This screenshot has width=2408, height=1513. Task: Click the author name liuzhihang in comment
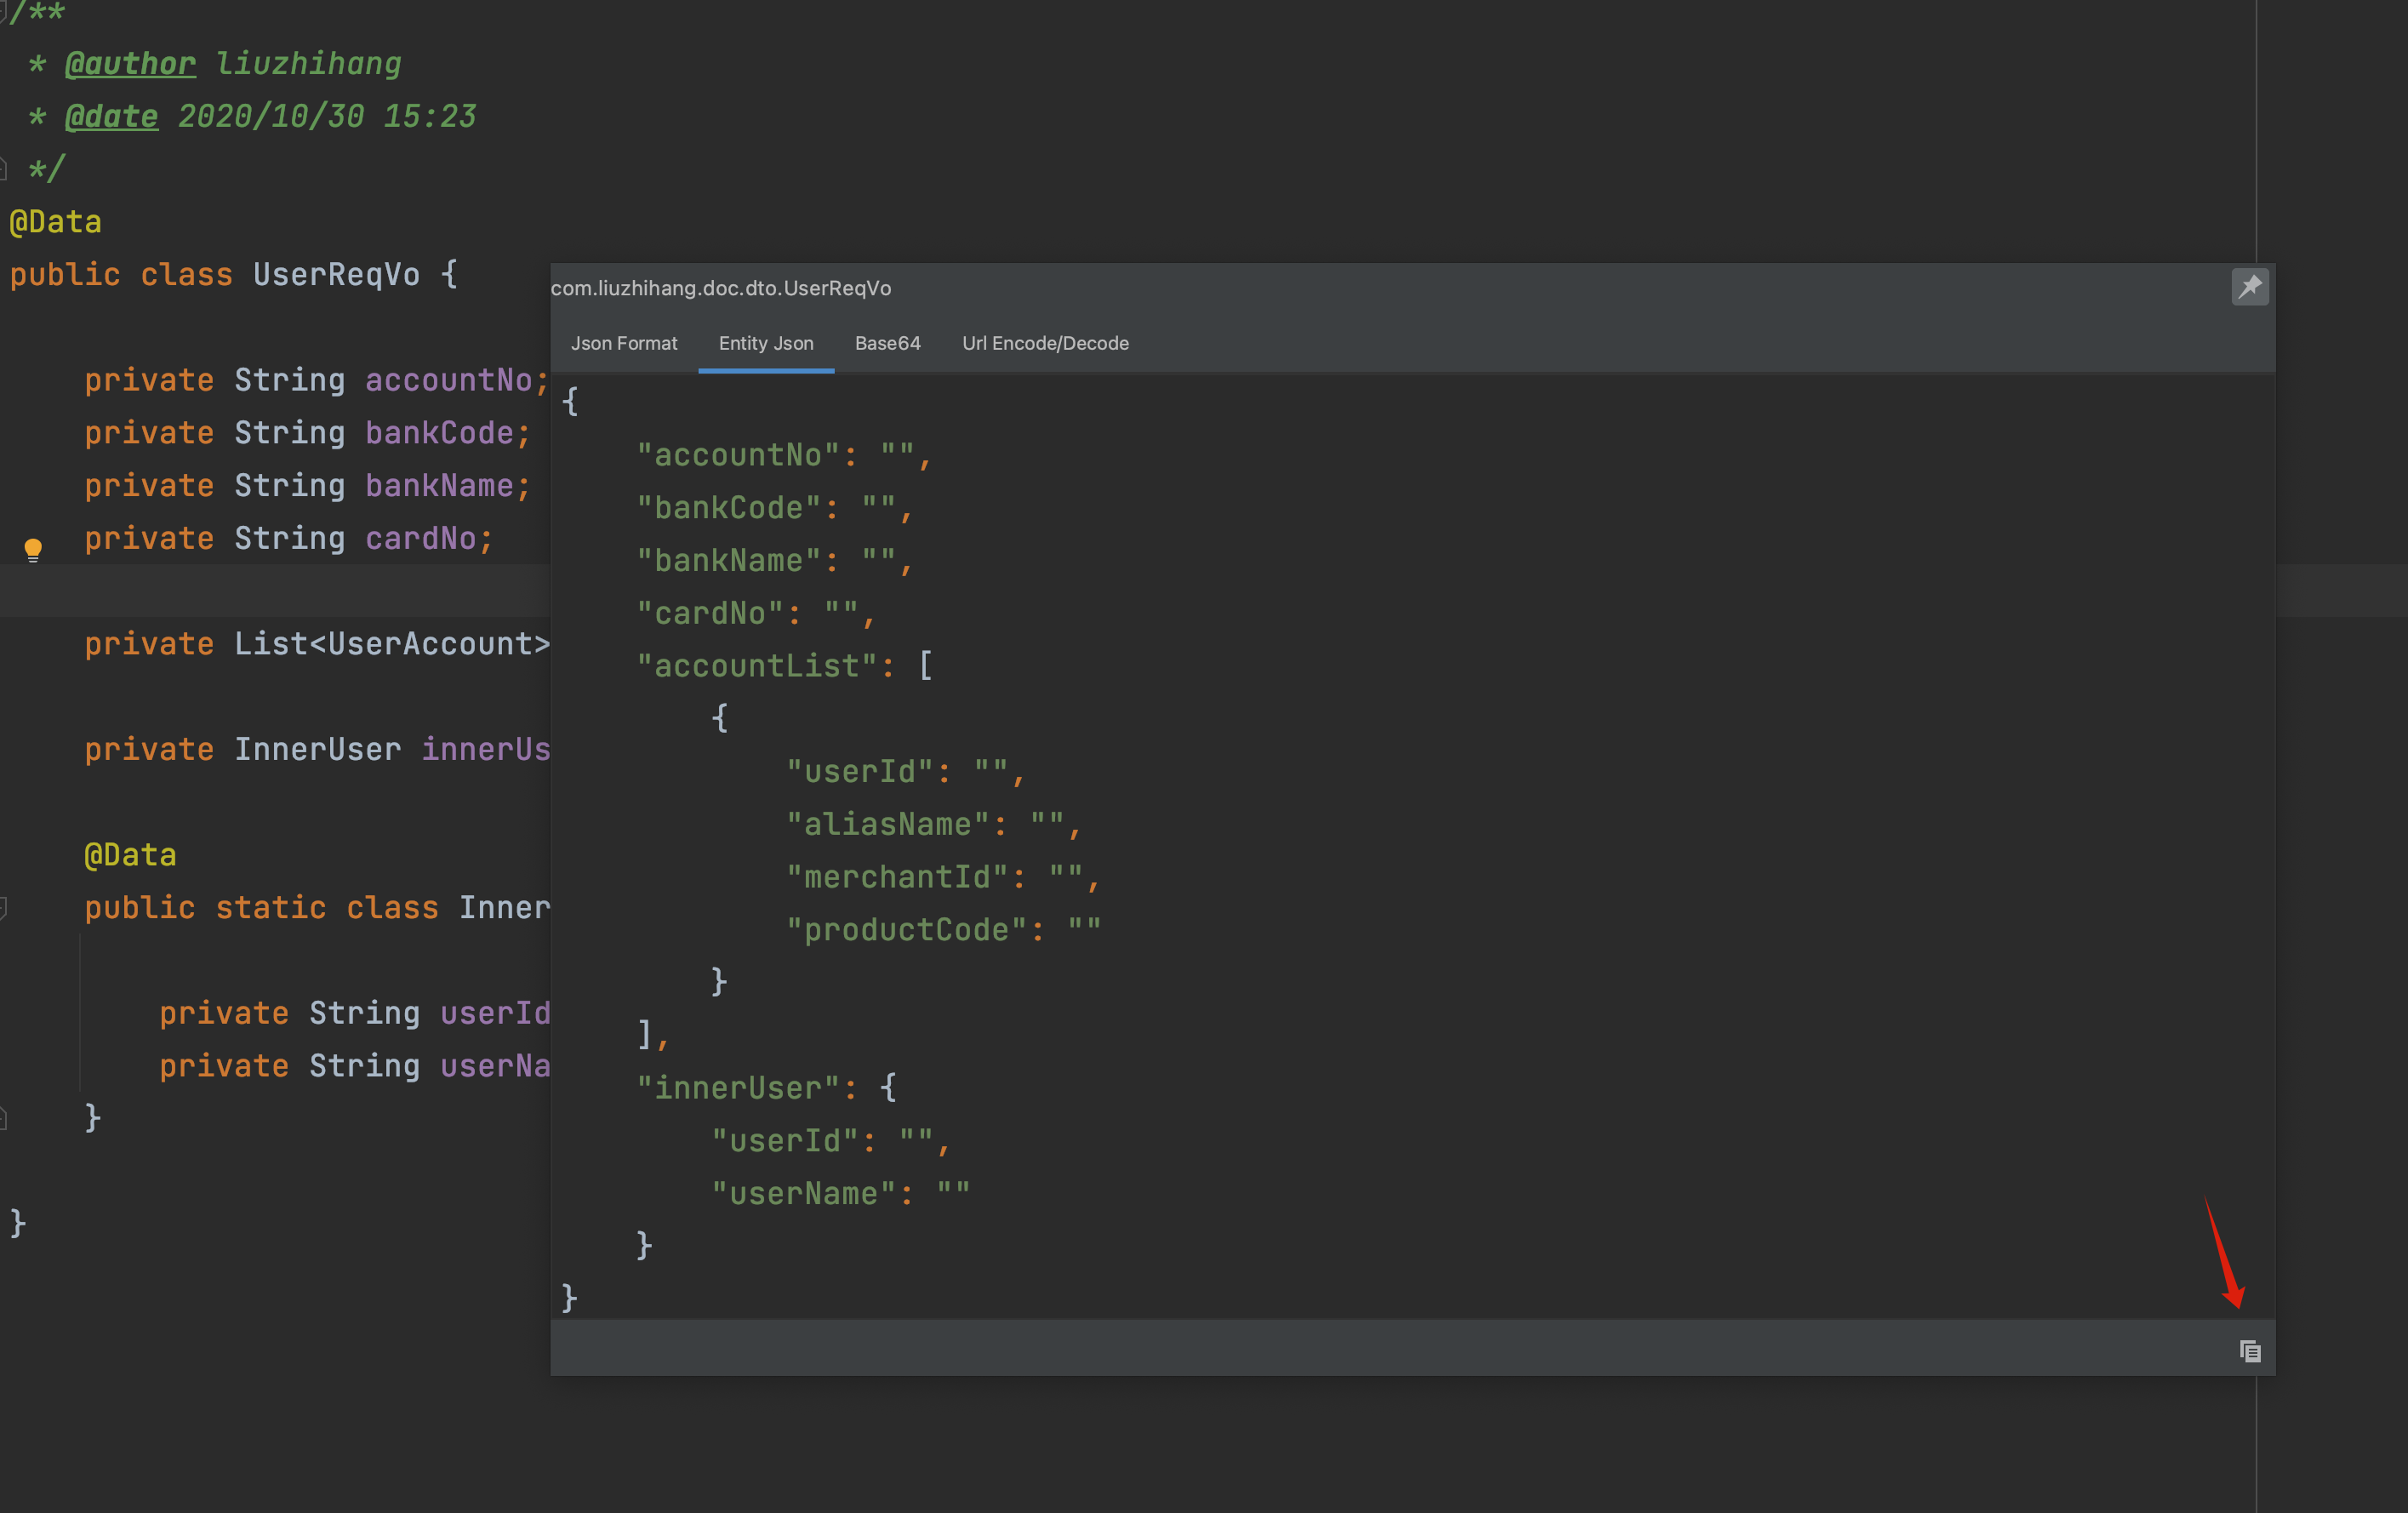[308, 64]
